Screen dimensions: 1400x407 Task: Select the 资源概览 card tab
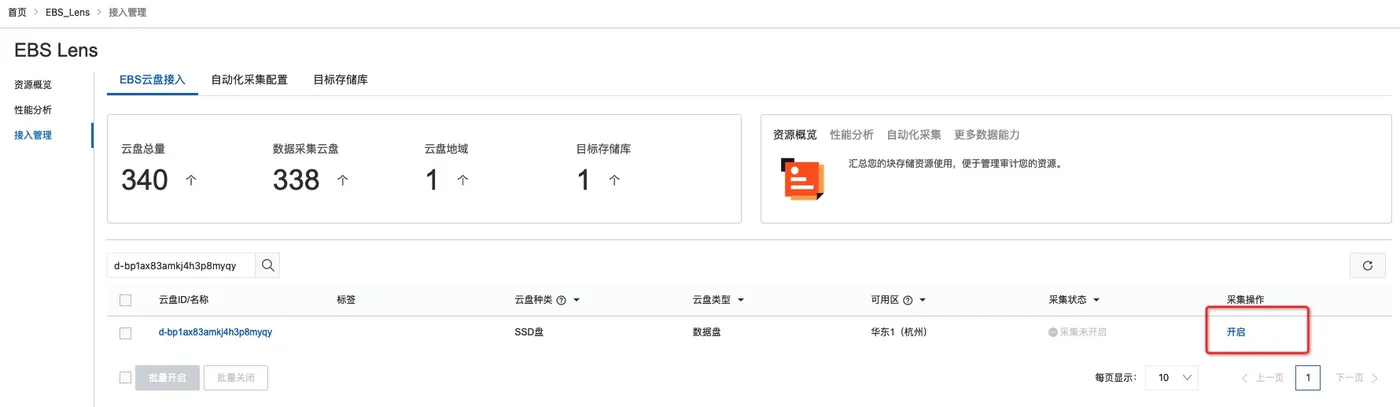(795, 134)
